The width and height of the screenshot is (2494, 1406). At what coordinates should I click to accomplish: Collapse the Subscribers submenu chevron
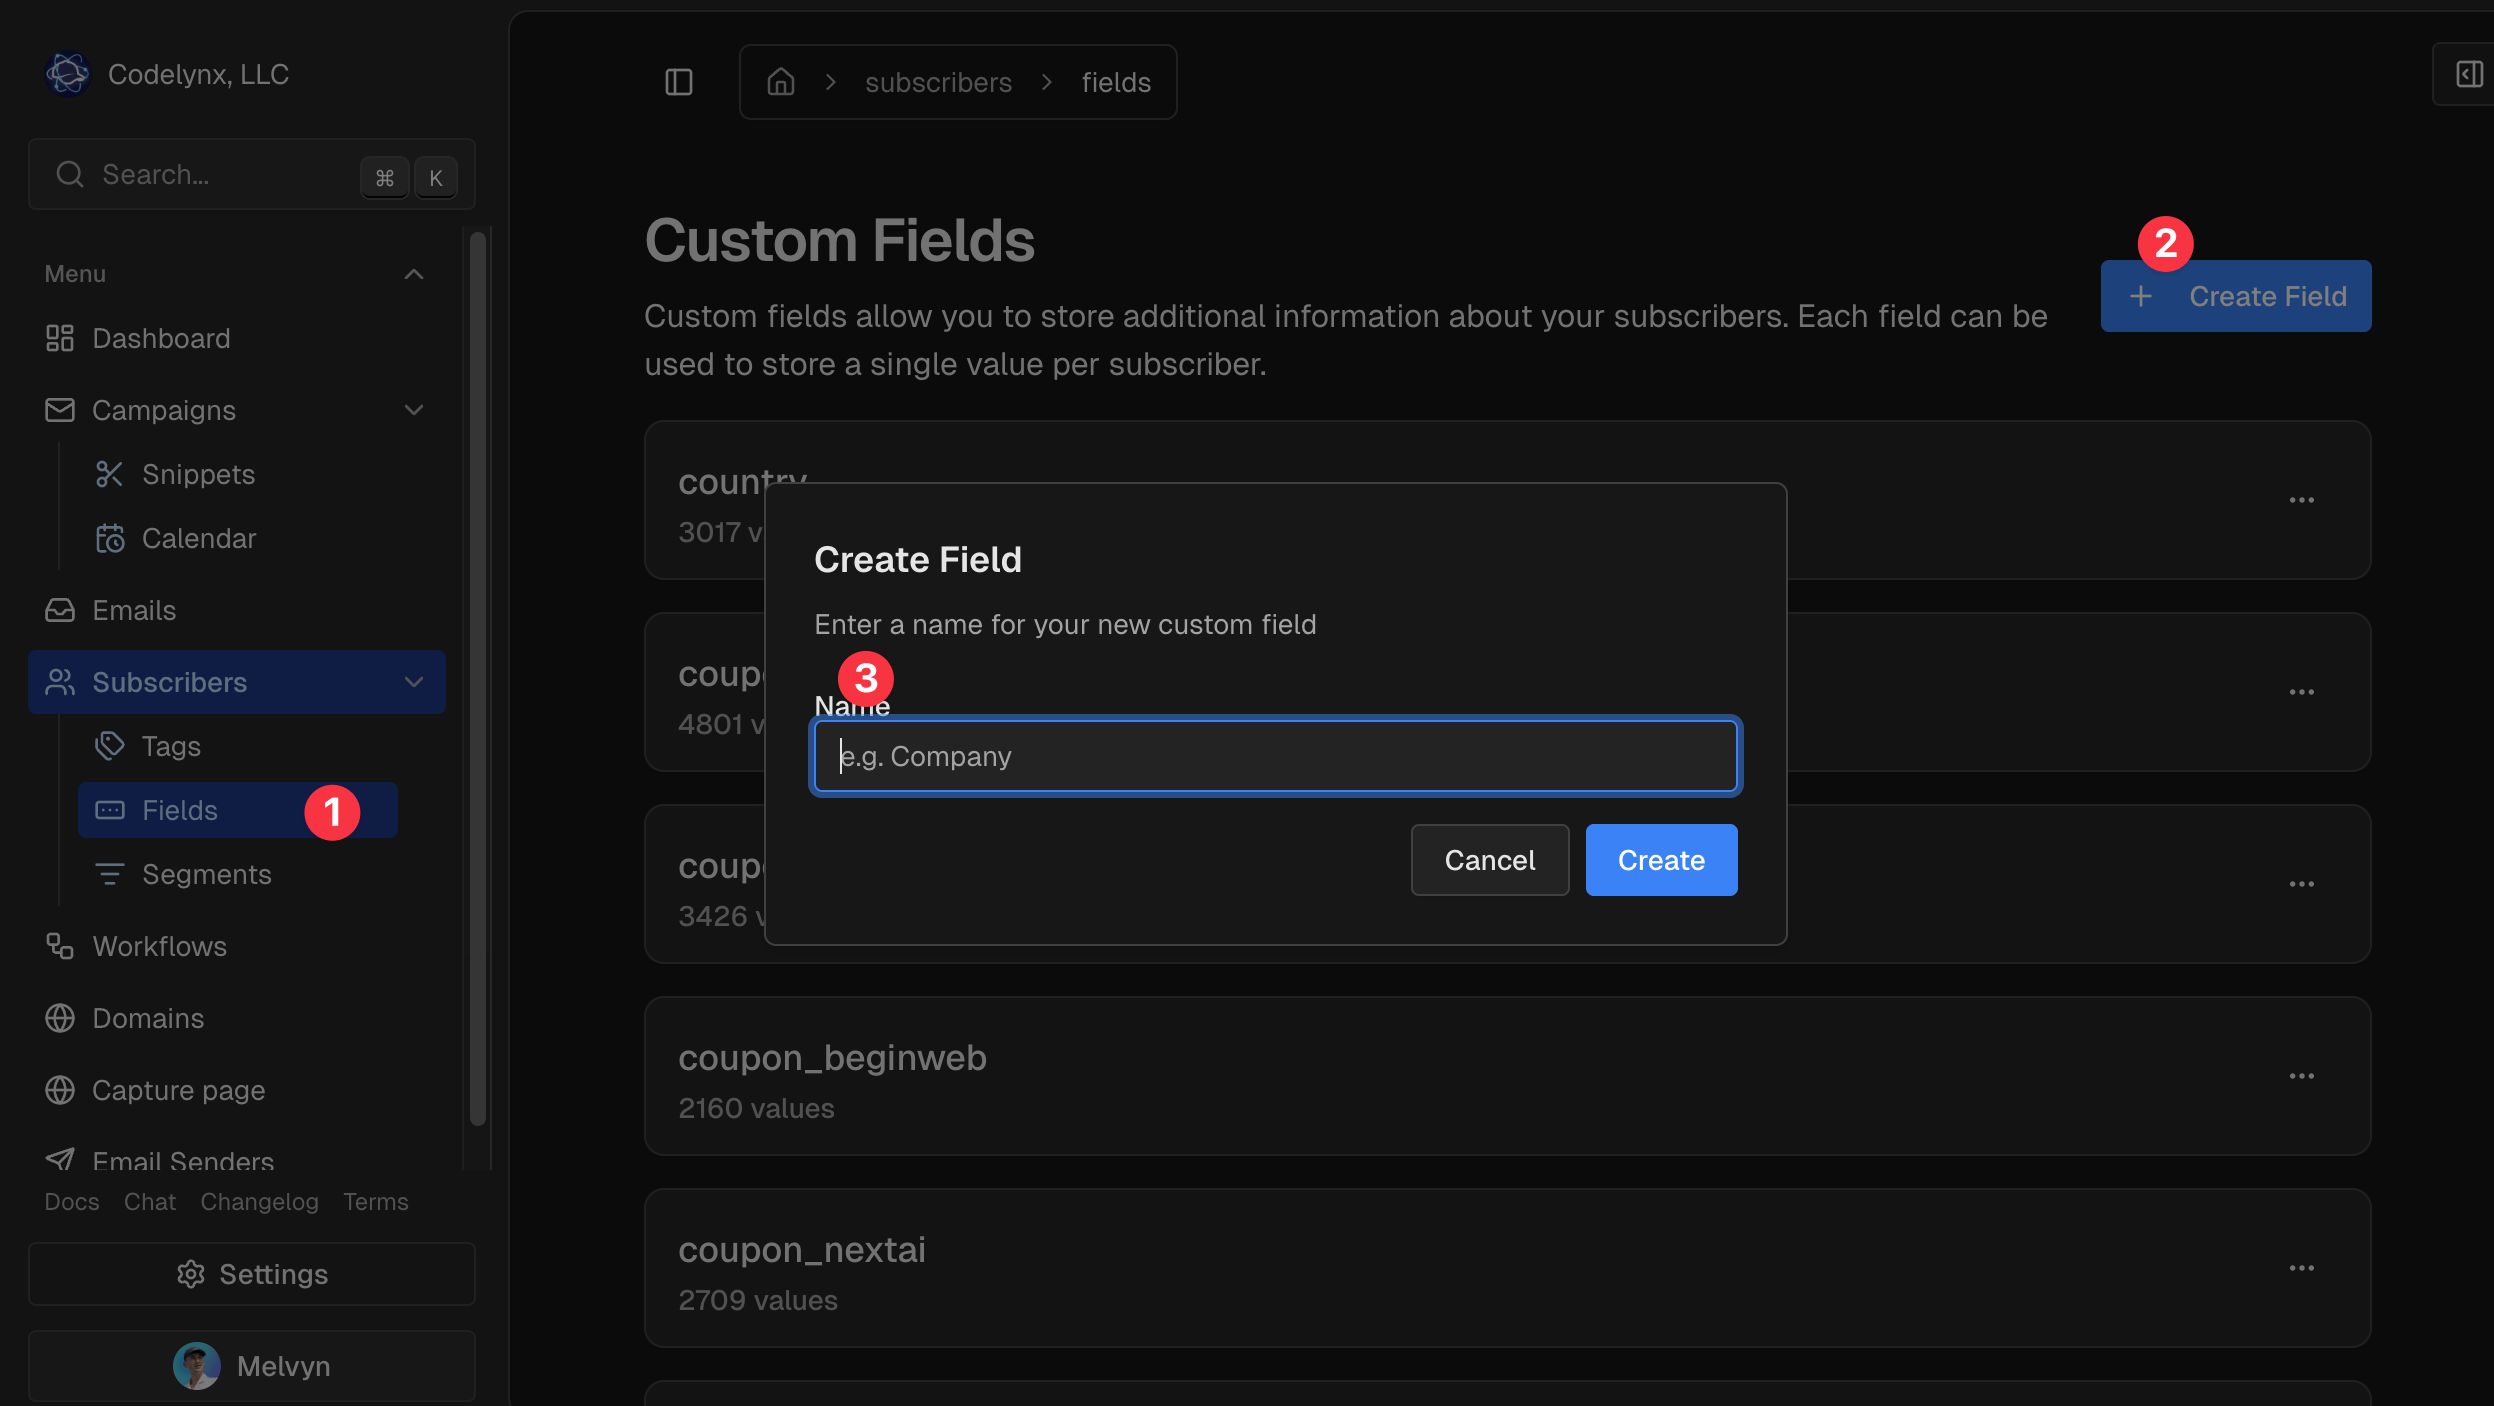pos(414,682)
